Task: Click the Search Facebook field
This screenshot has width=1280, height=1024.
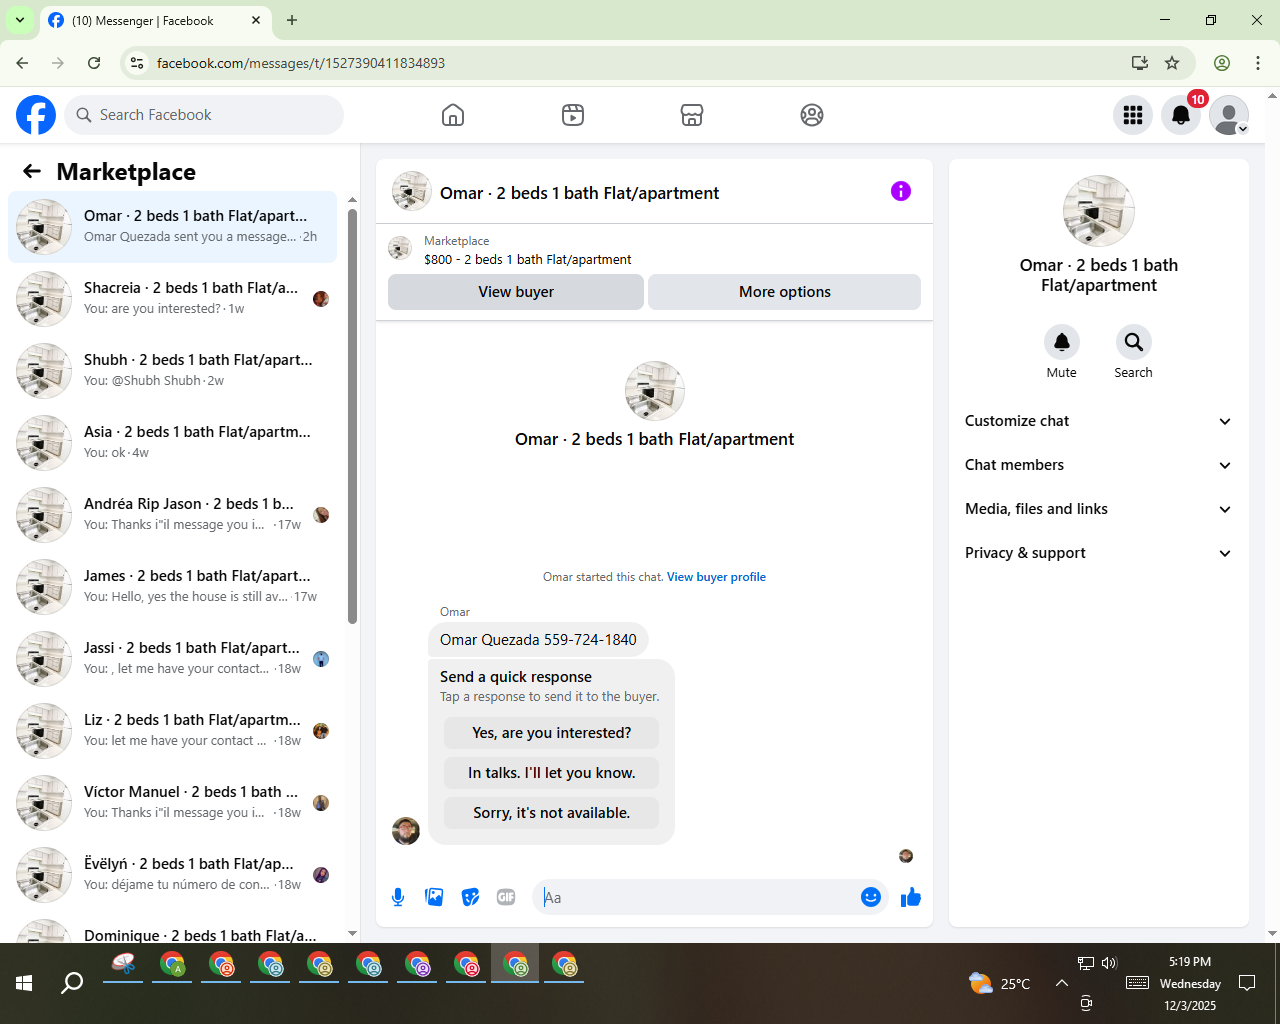Action: tap(204, 115)
